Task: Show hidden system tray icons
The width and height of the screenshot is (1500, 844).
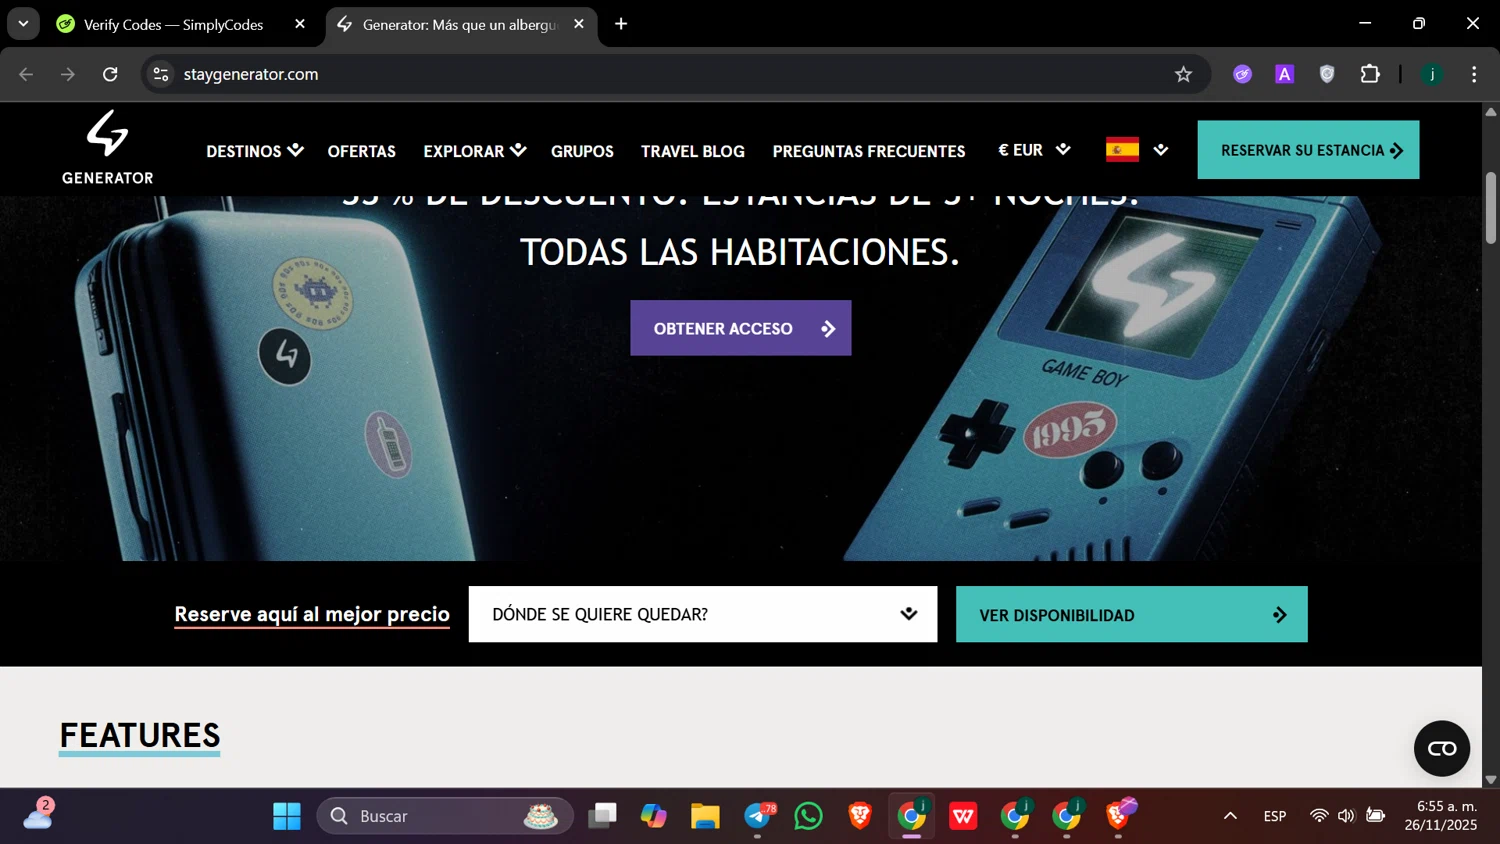Action: click(x=1230, y=816)
